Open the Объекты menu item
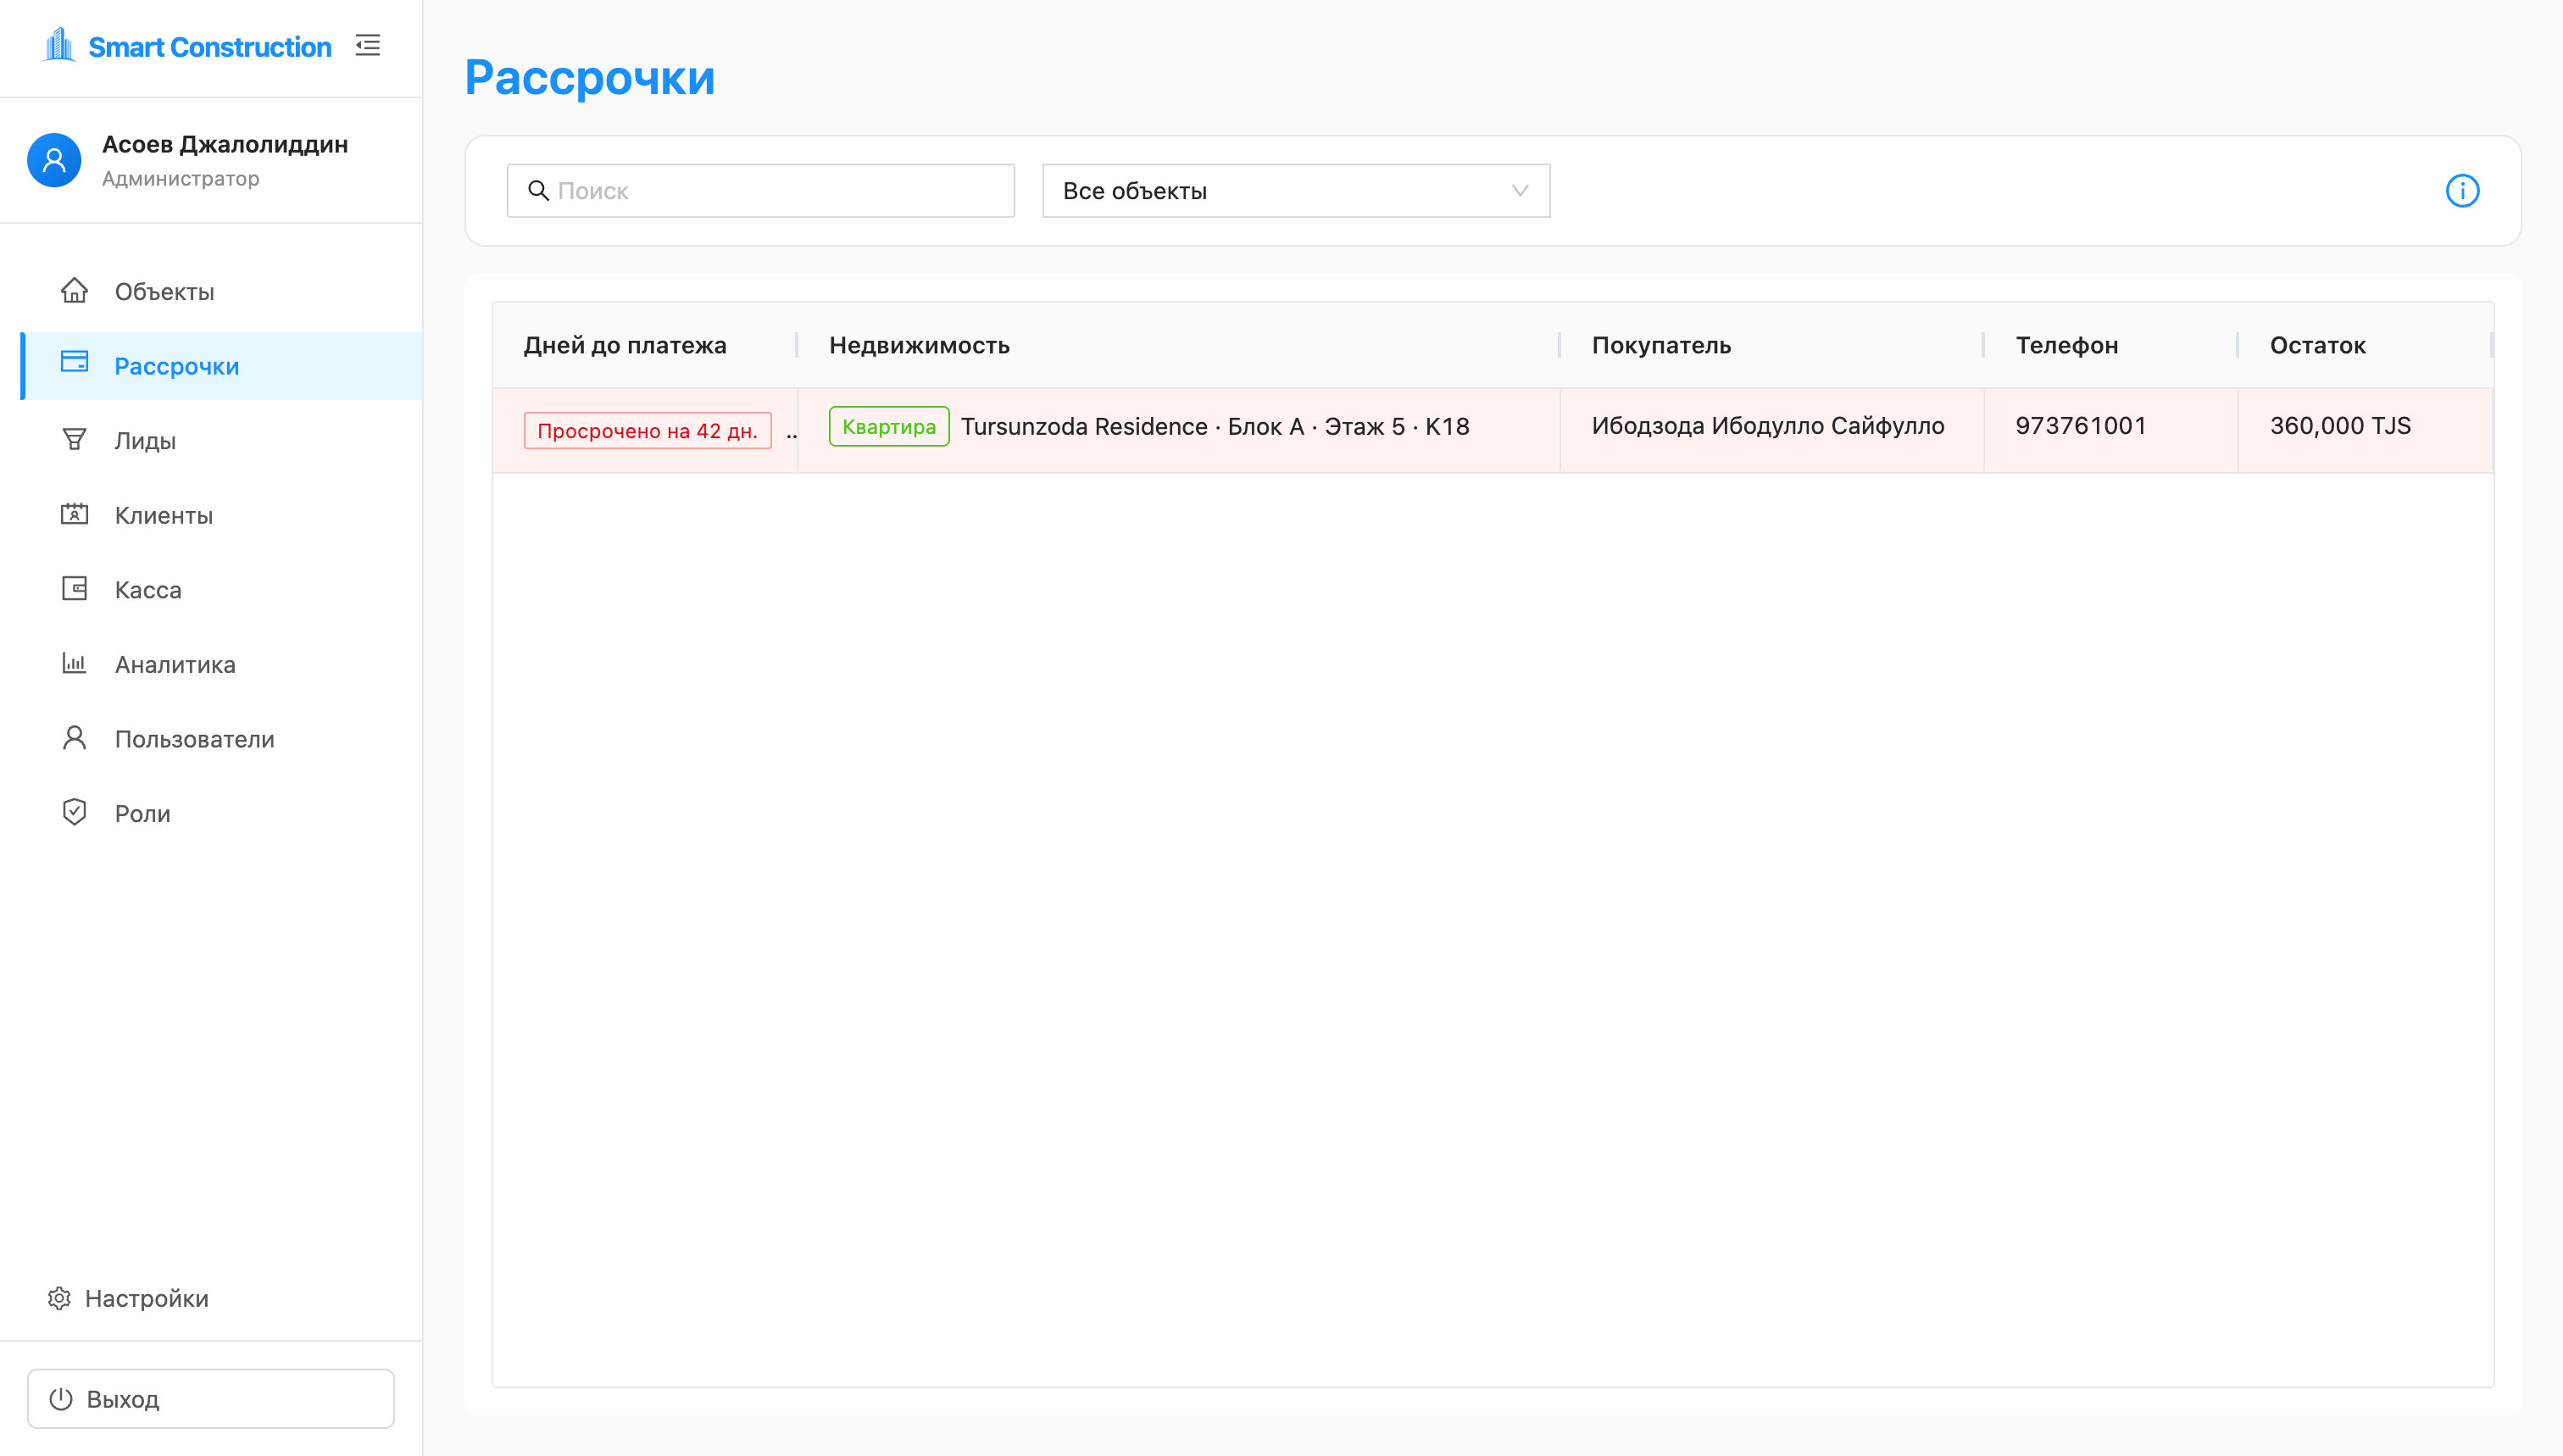Image resolution: width=2563 pixels, height=1456 pixels. [x=221, y=291]
